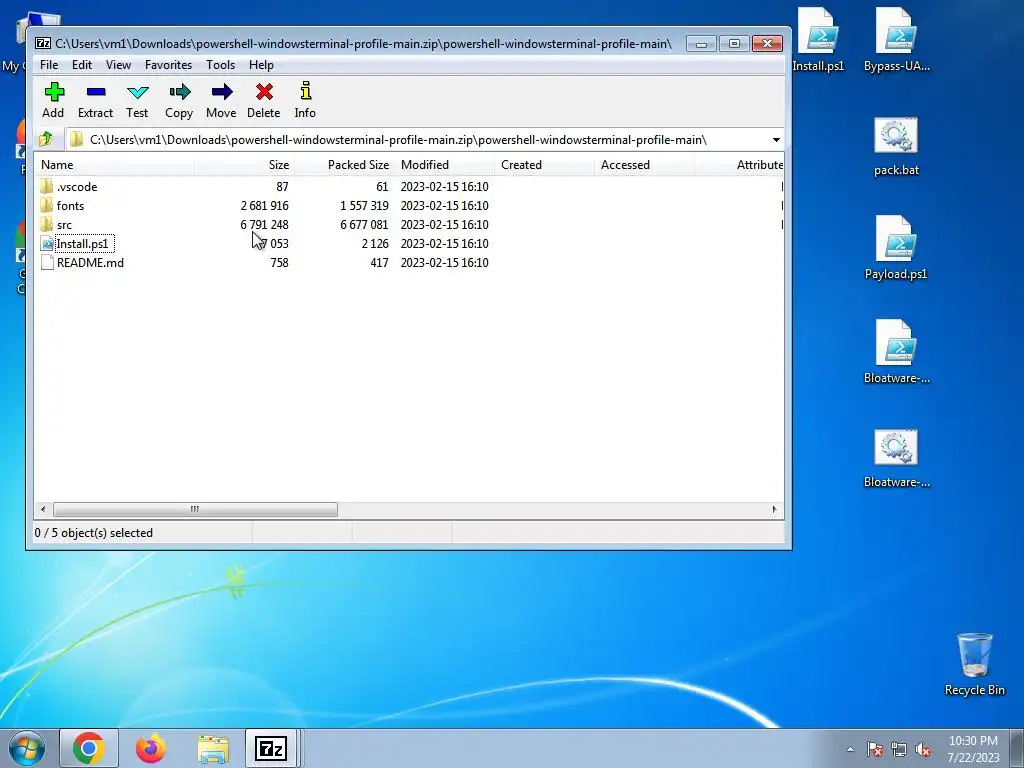
Task: Click the 7-Zip taskbar button
Action: coord(271,748)
